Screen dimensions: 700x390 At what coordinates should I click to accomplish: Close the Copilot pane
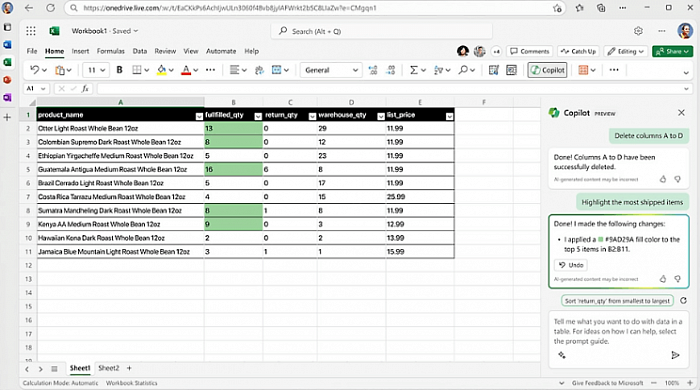681,112
